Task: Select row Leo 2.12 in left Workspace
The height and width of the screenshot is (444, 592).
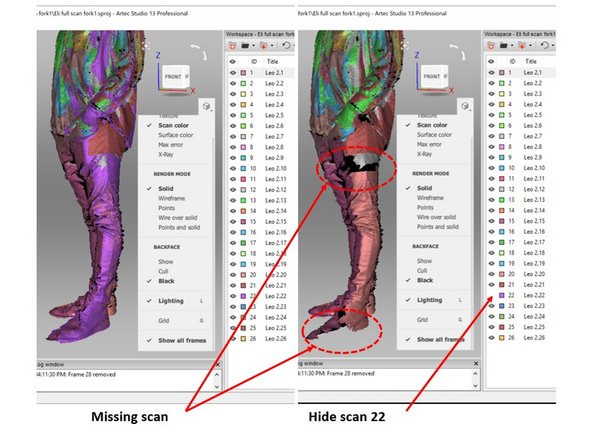Action: (x=261, y=190)
